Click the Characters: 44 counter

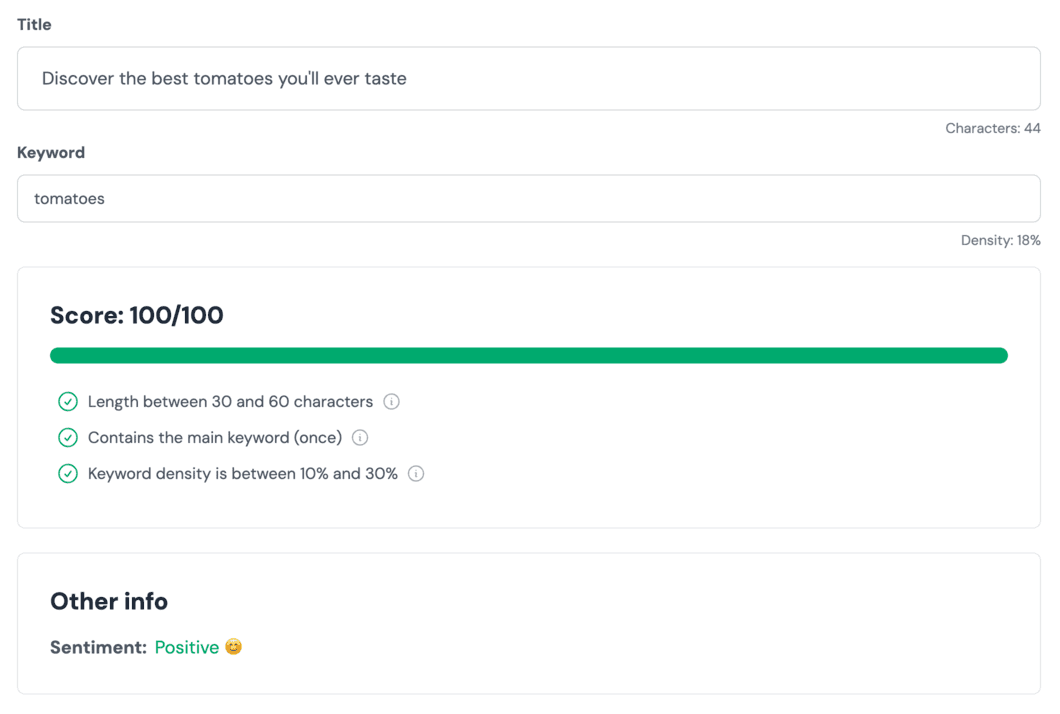992,129
